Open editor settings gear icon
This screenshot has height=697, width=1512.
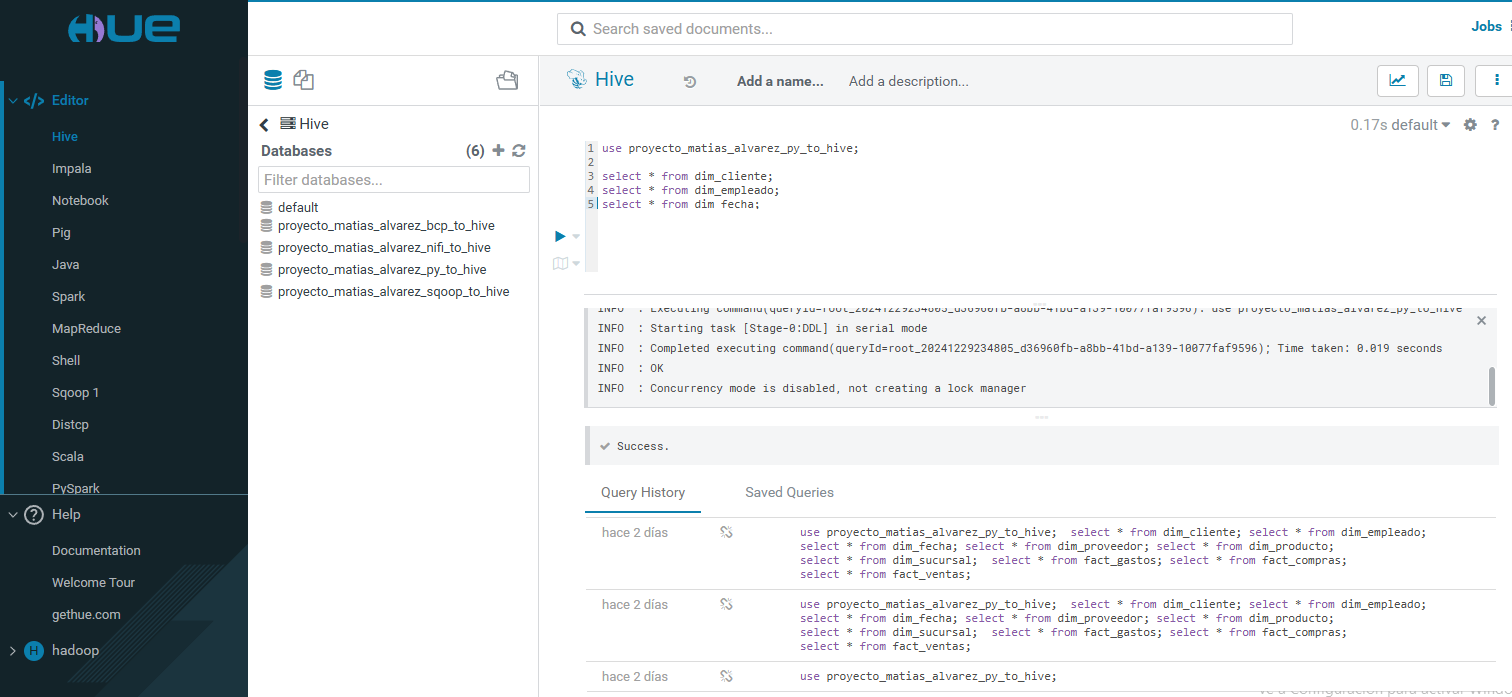1470,125
